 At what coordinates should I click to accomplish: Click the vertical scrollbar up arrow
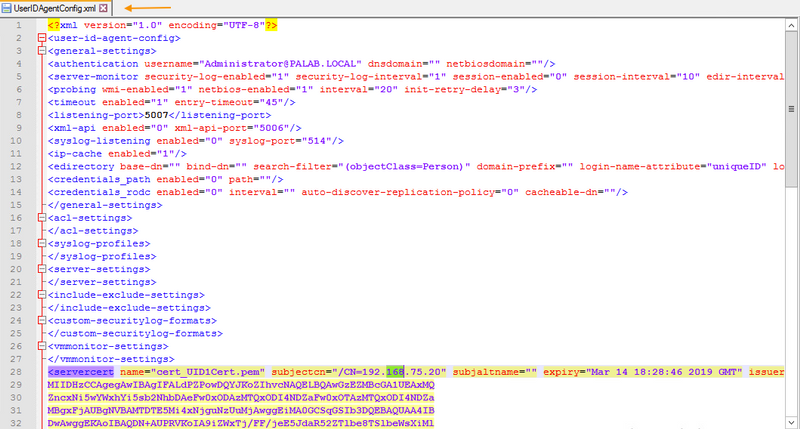click(x=791, y=25)
